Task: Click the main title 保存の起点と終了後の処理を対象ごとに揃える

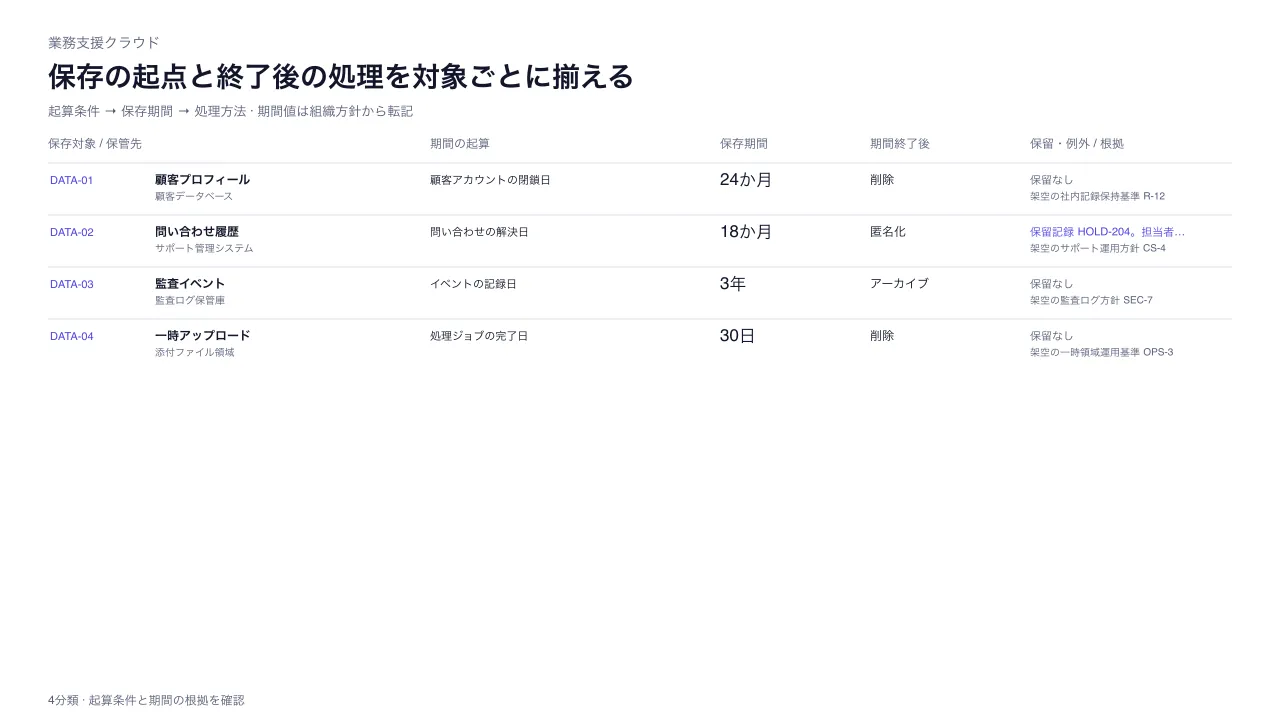Action: 341,76
